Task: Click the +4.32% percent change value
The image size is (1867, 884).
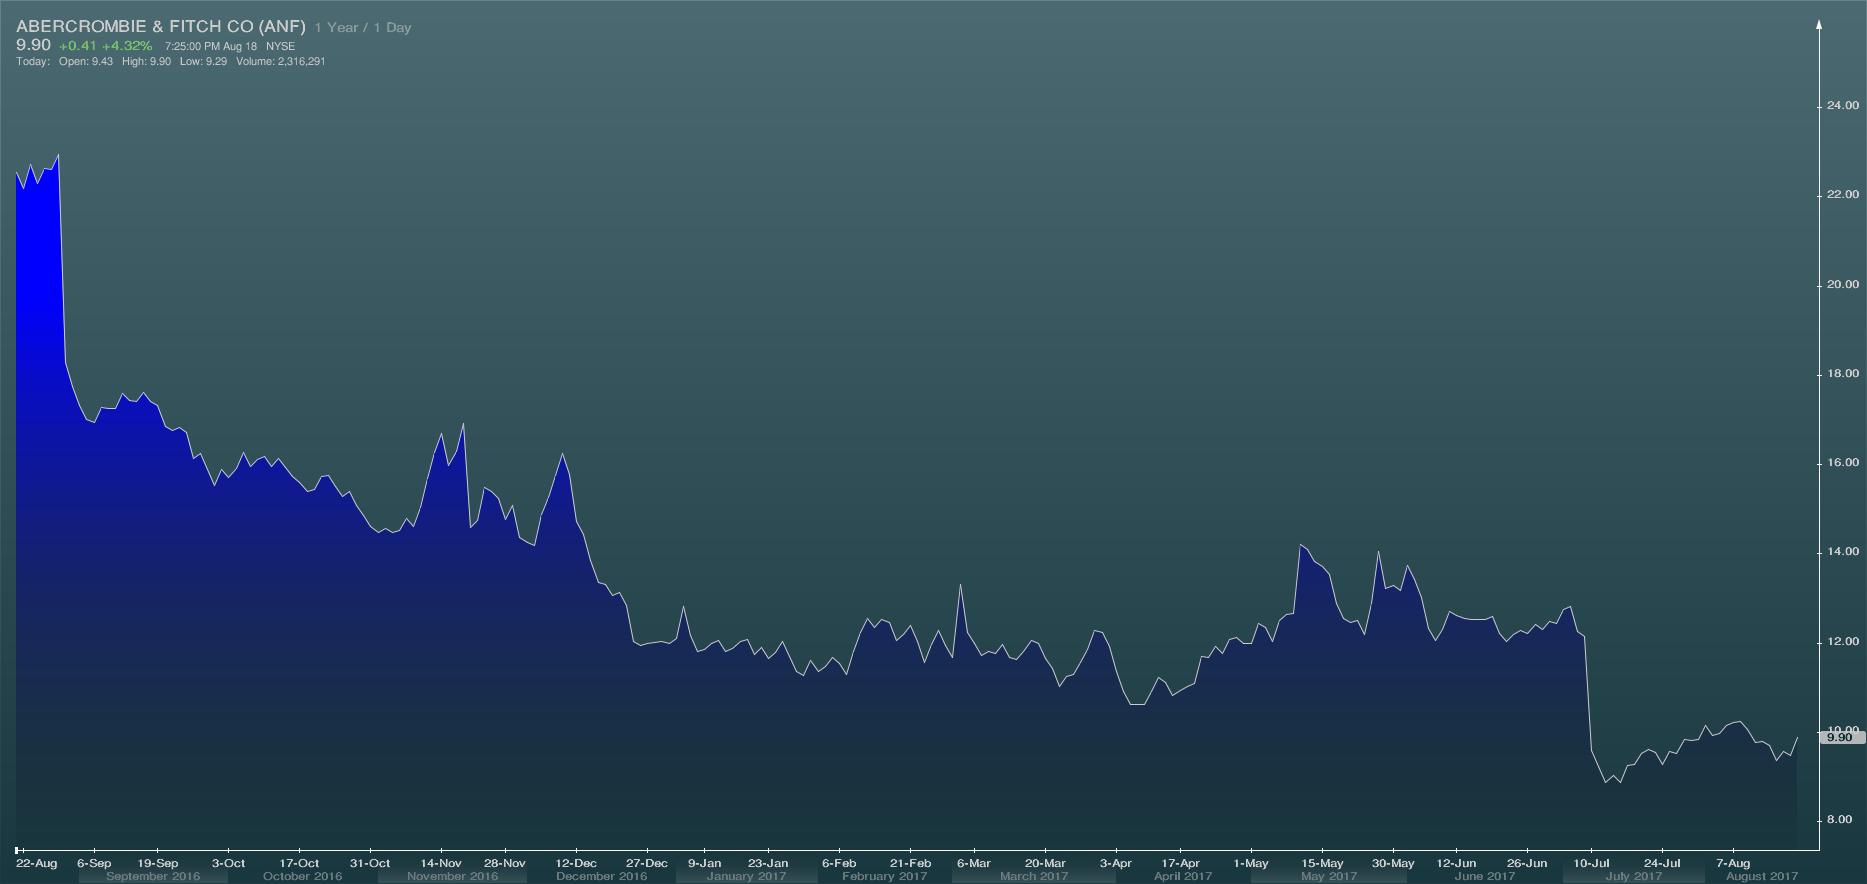Action: pyautogui.click(x=127, y=46)
